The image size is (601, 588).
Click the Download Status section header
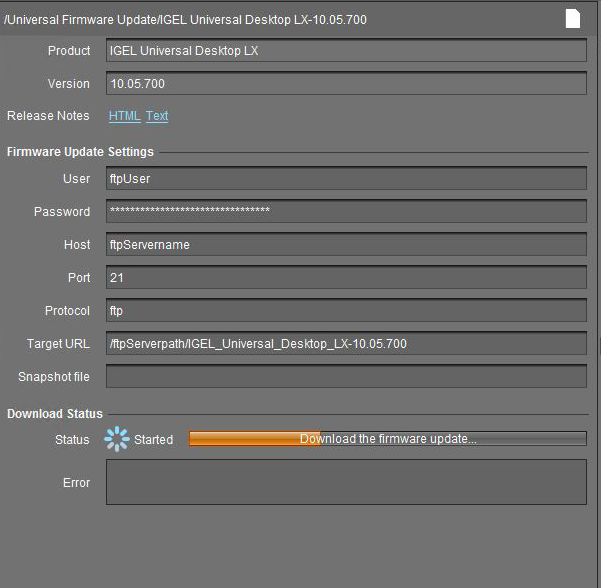point(55,414)
